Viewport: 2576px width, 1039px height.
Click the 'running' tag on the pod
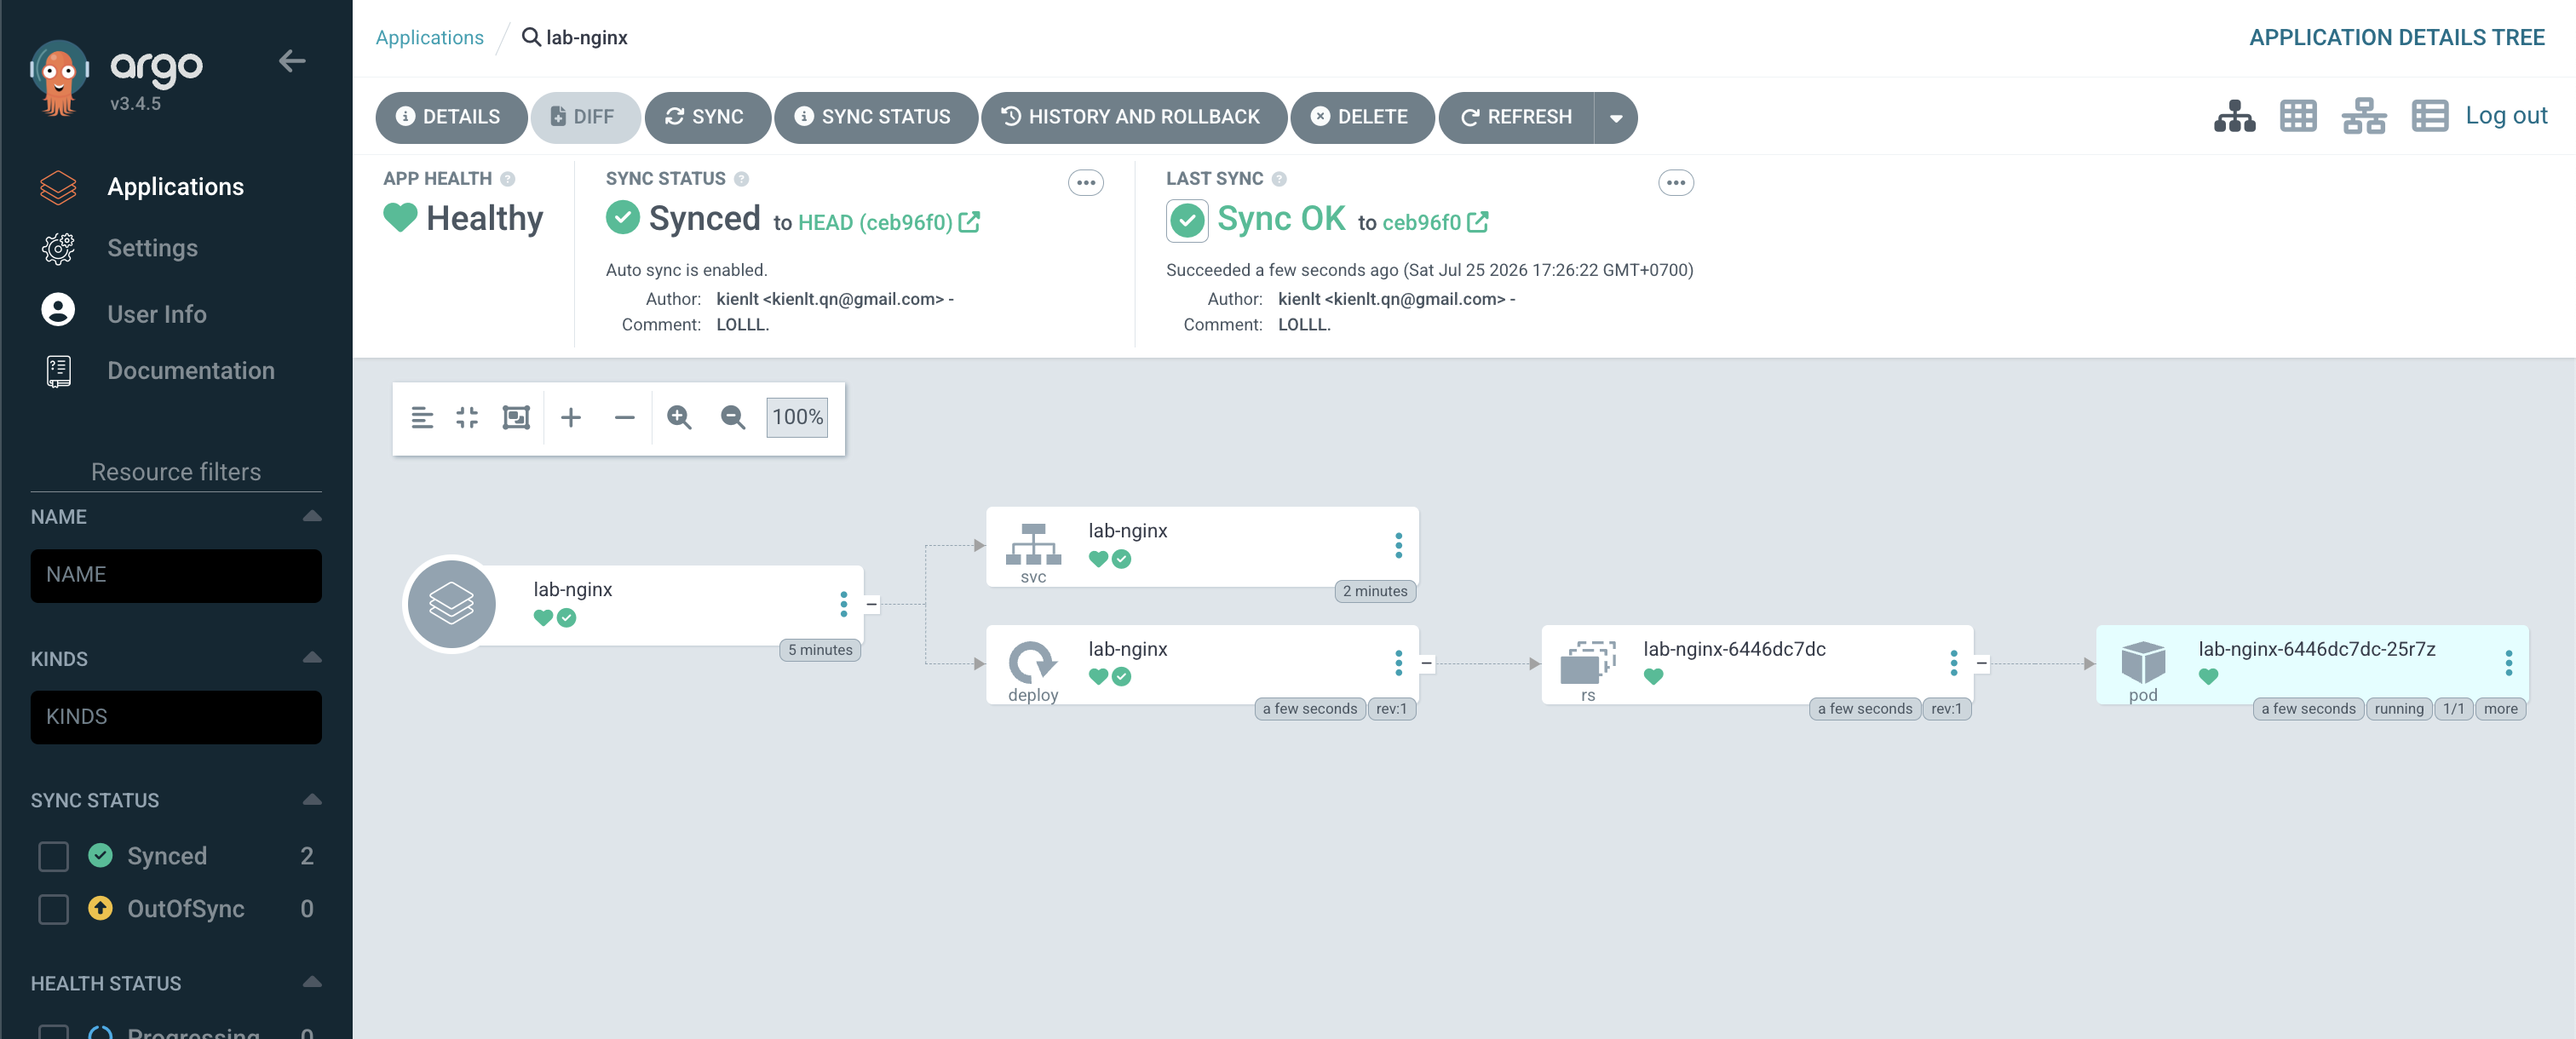2399,709
